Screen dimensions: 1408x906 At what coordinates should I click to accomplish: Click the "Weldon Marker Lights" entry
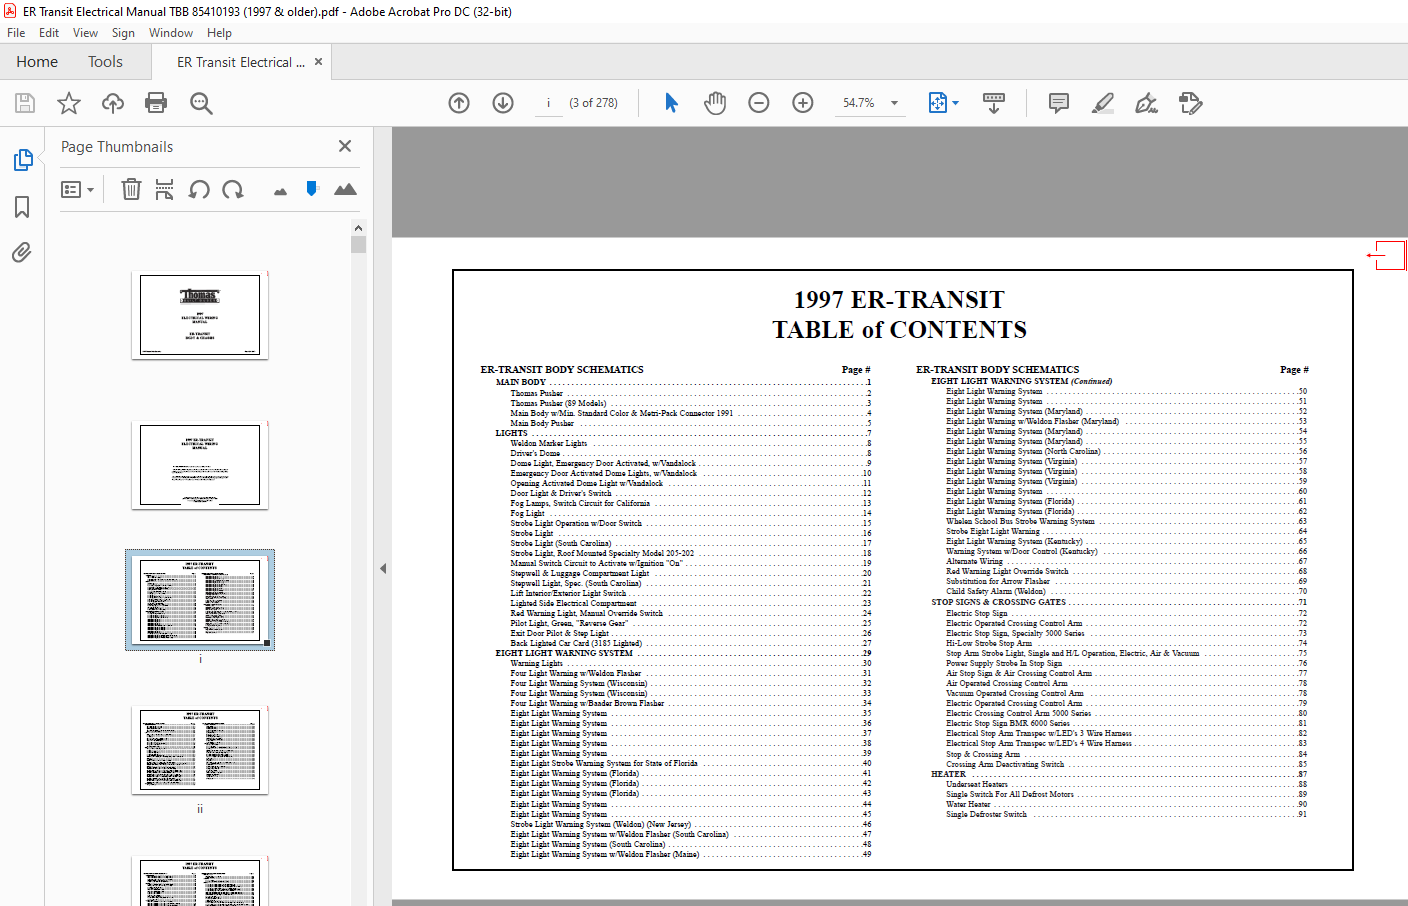pyautogui.click(x=549, y=443)
